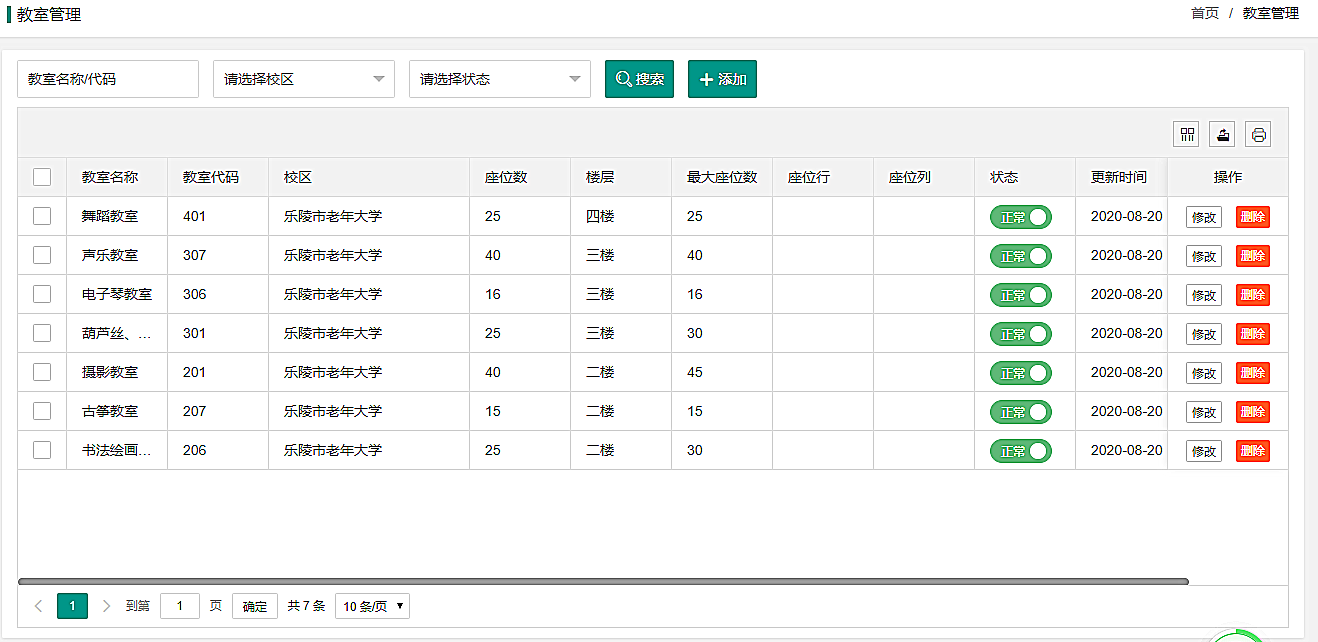Toggle status switch for 摄影教室 row

(1020, 373)
